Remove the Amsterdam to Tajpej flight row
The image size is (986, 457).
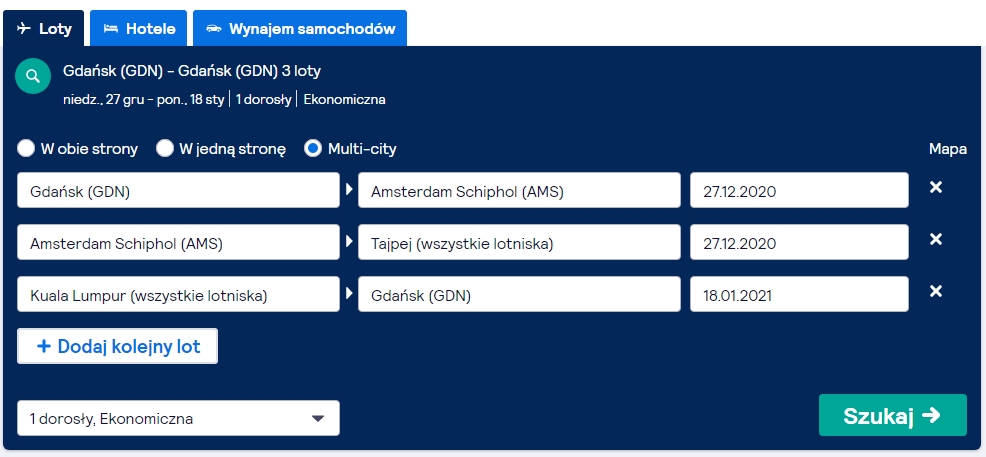[936, 239]
